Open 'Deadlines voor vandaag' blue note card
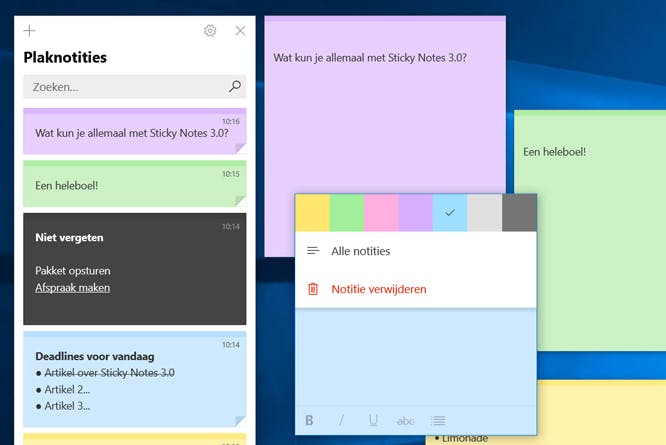 pos(135,379)
